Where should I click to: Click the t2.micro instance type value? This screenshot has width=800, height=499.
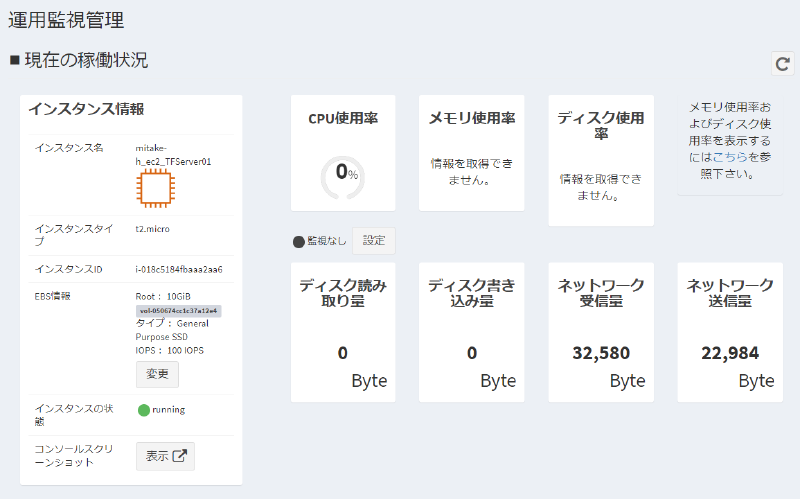coord(152,229)
